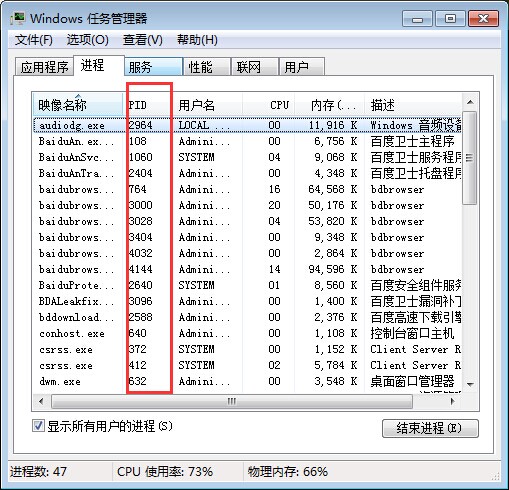The height and width of the screenshot is (490, 509).
Task: Sort by 映像名称 column header
Action: (x=78, y=105)
